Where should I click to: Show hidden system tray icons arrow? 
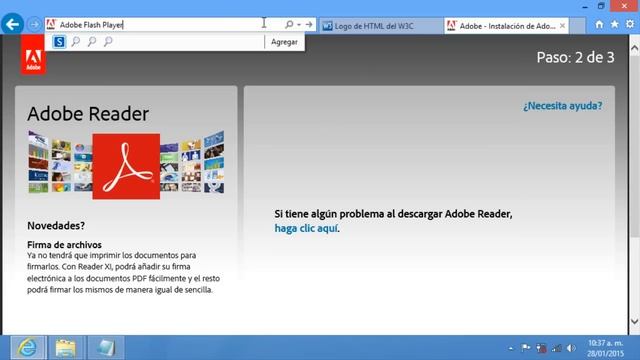pos(511,349)
